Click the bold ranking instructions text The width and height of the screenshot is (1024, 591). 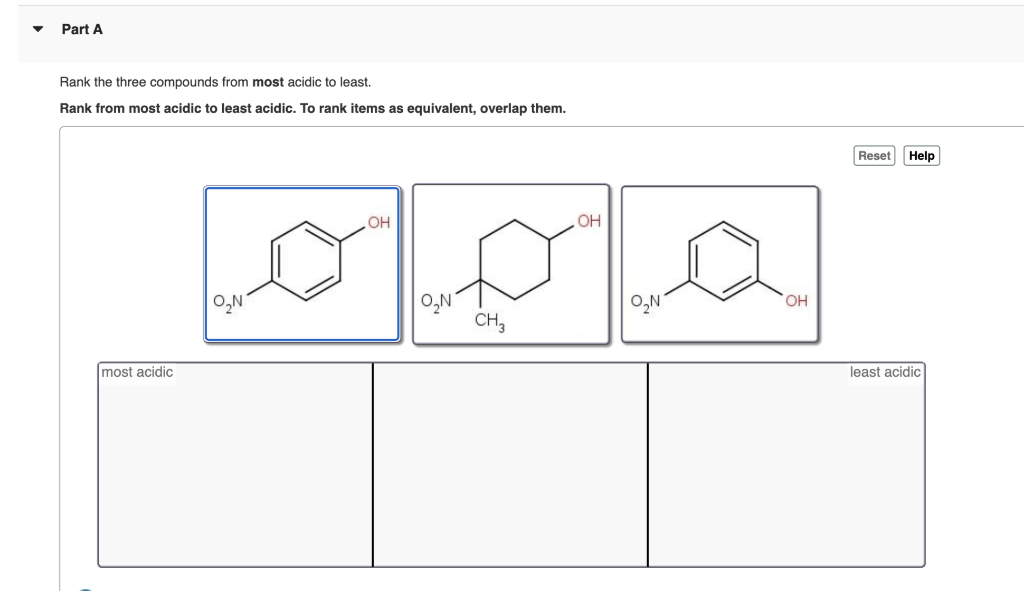point(313,107)
